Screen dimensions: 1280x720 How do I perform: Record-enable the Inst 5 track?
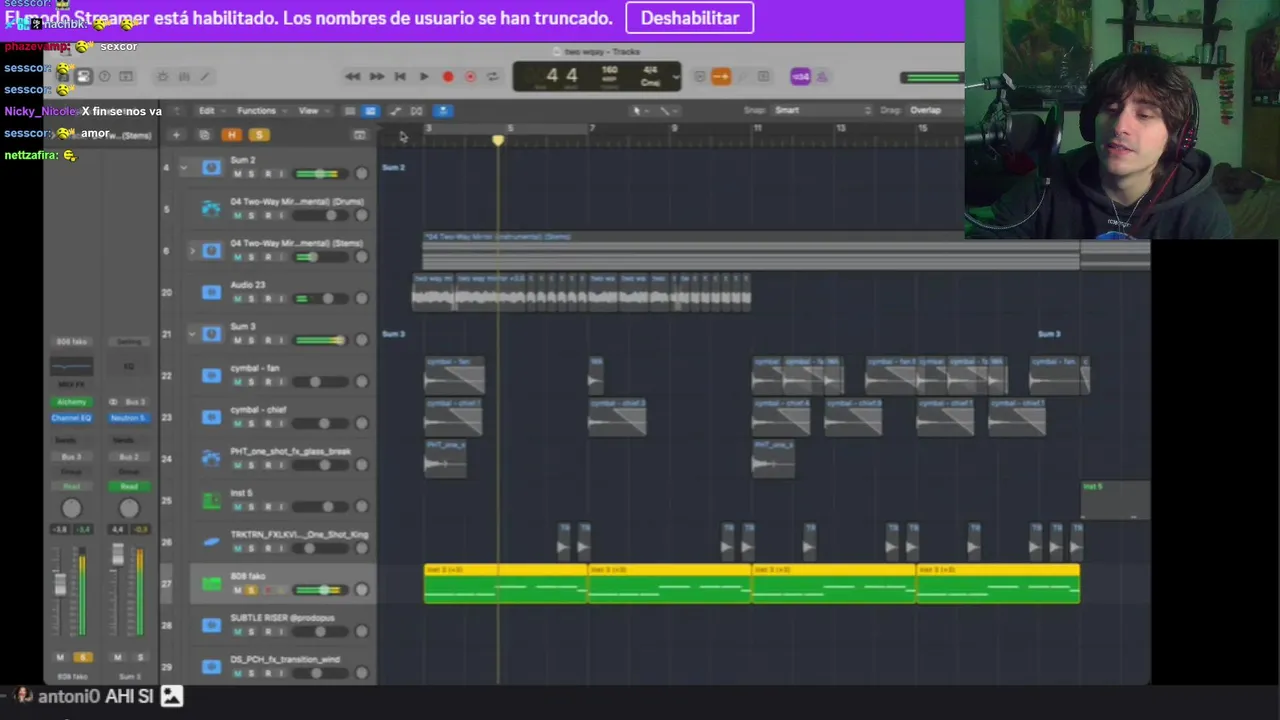click(267, 507)
